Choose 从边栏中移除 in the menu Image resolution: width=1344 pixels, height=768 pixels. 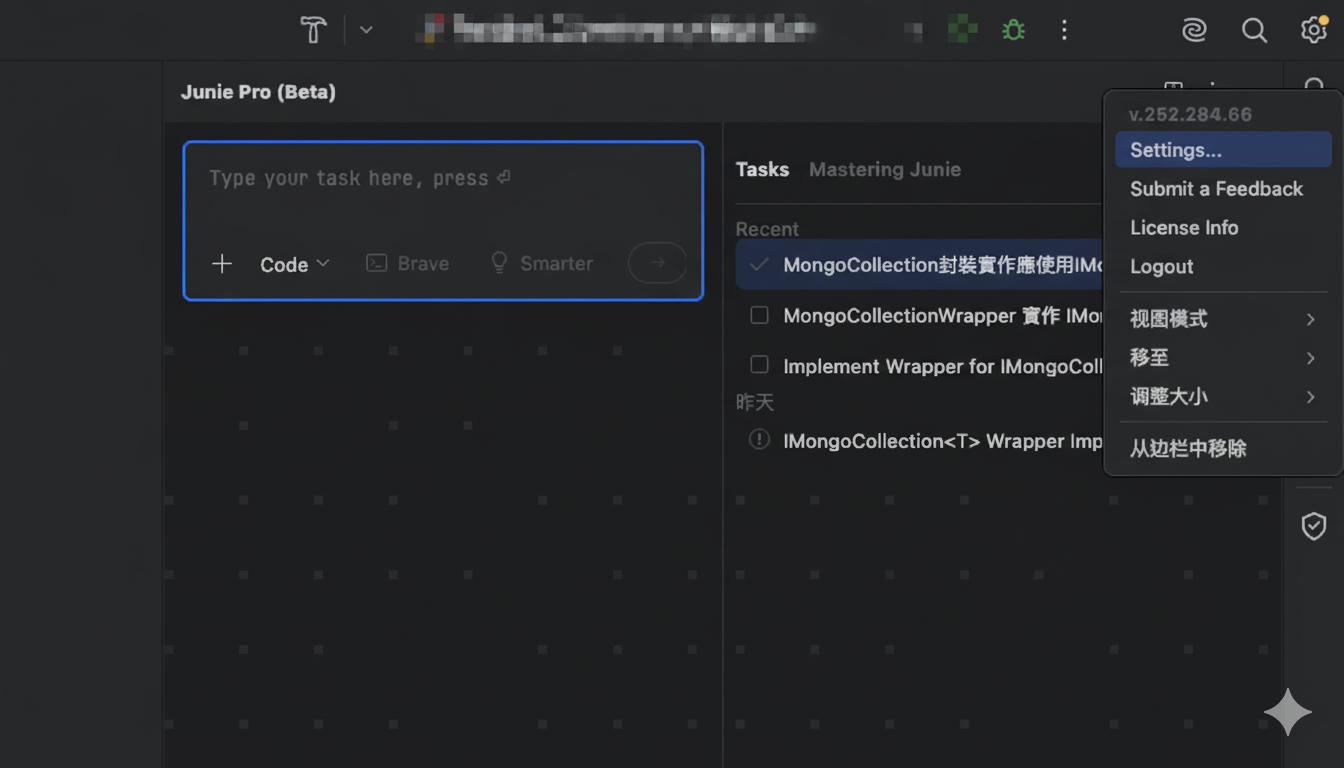coord(1223,449)
